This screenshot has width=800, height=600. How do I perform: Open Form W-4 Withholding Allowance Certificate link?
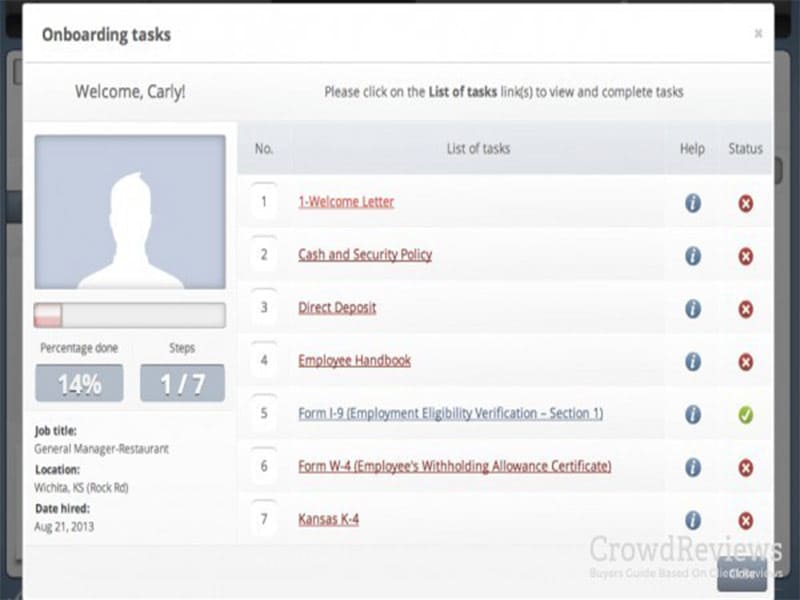455,466
